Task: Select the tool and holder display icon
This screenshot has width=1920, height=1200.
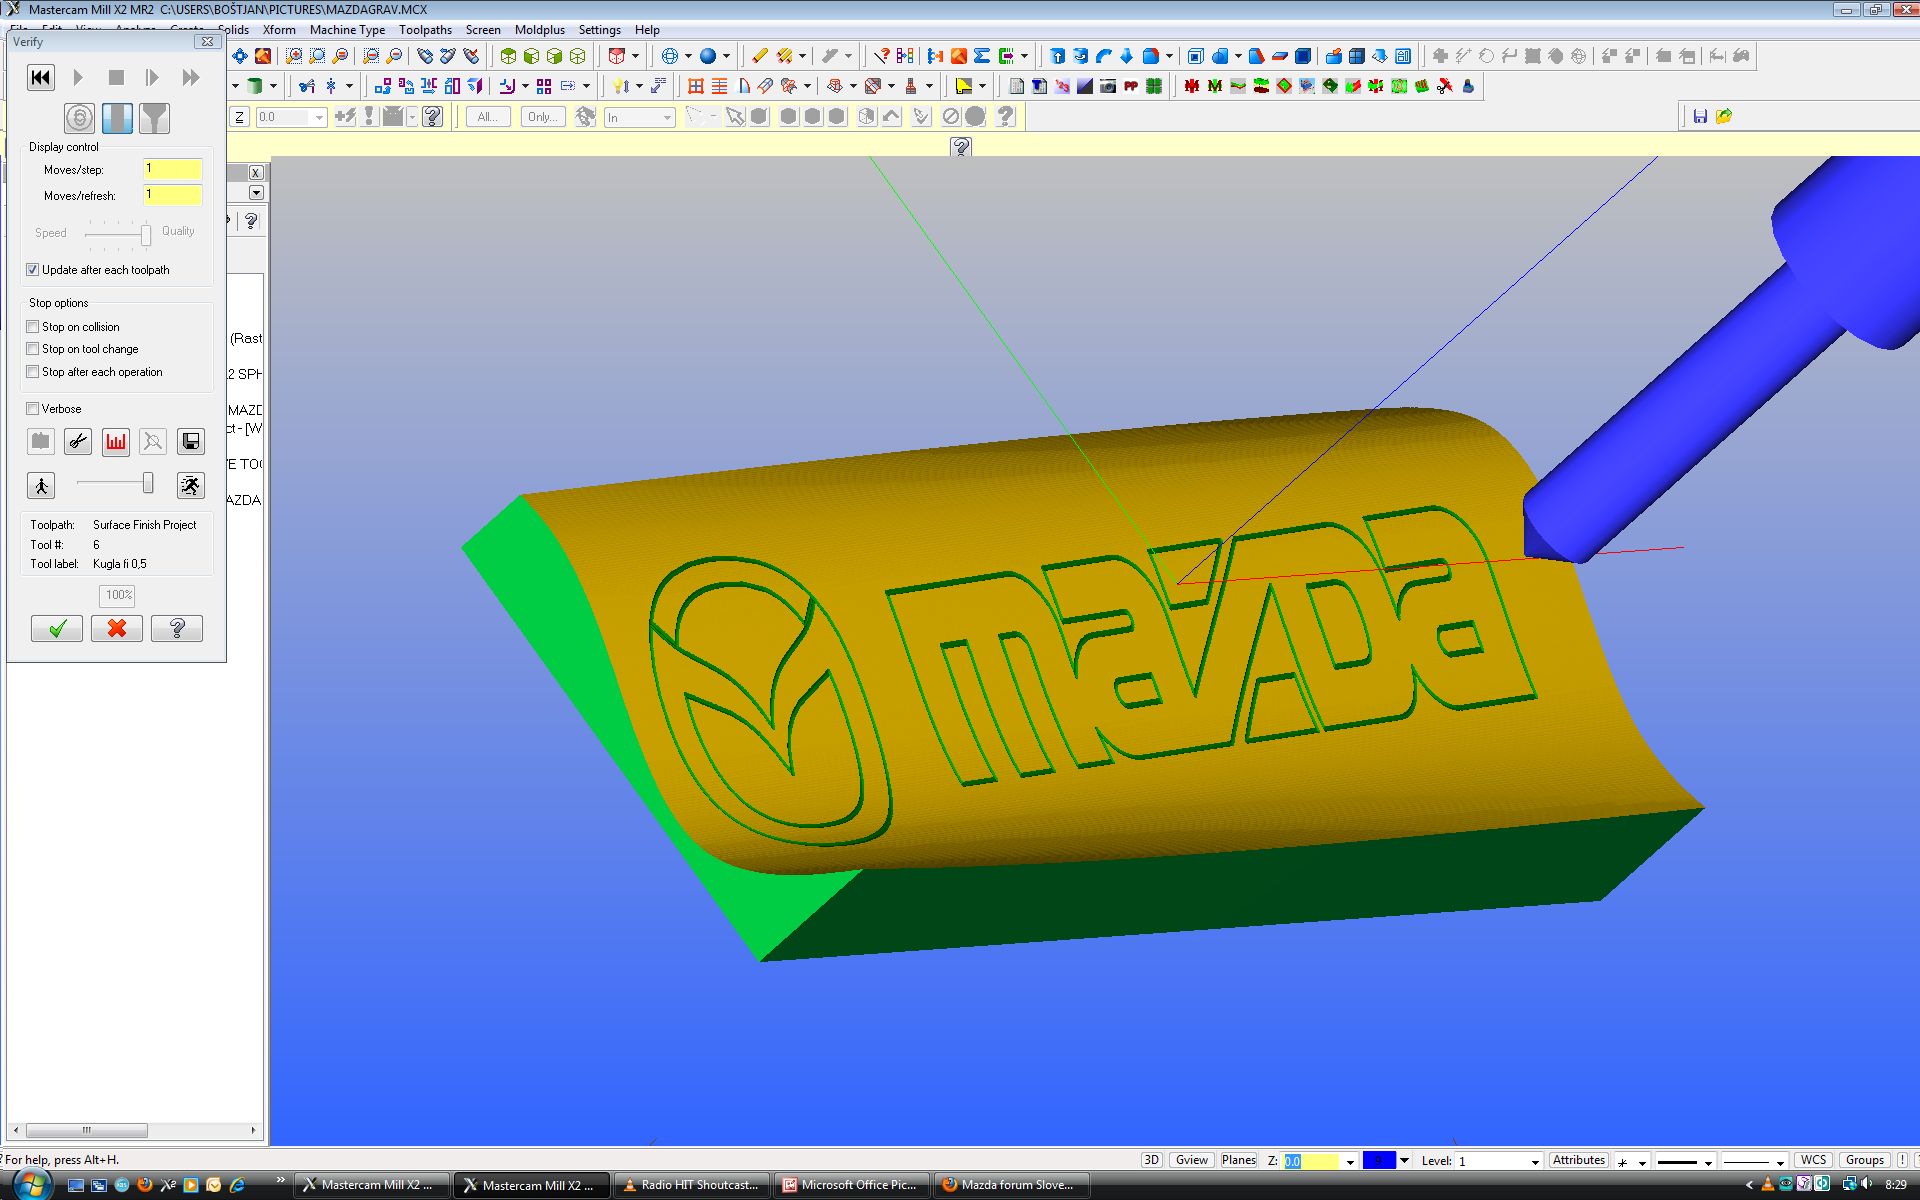Action: 154,118
